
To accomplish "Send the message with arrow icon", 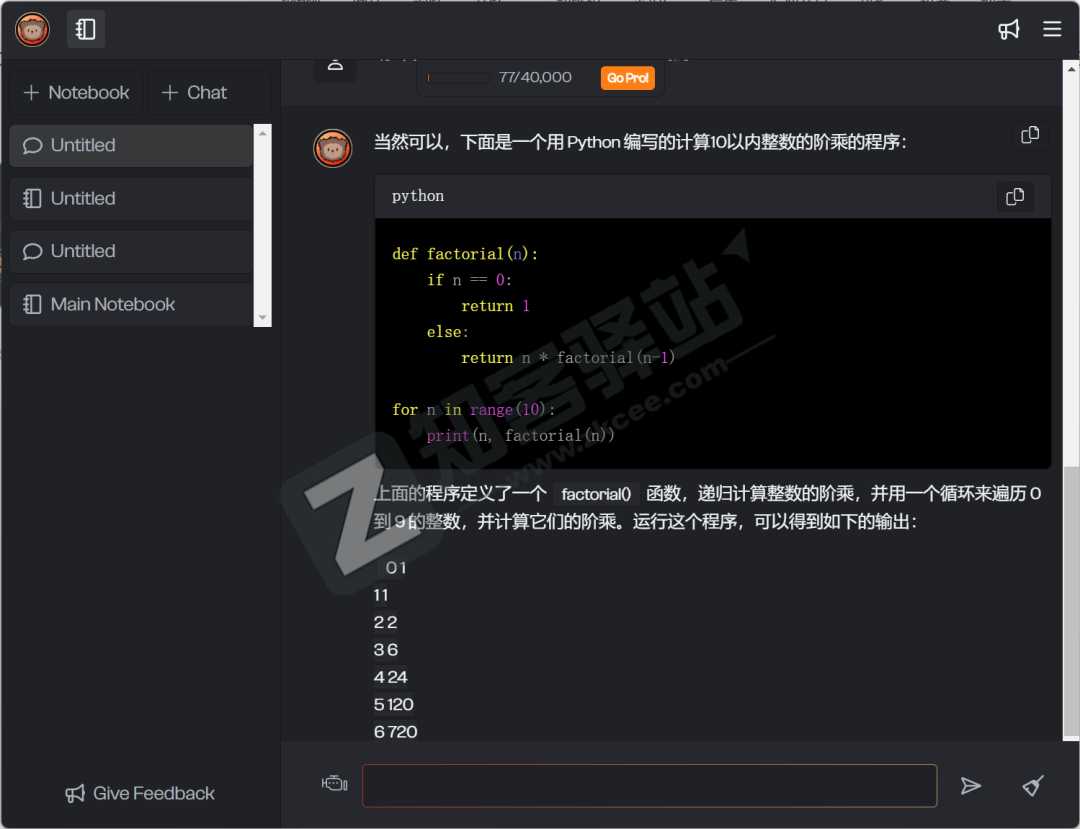I will [970, 786].
